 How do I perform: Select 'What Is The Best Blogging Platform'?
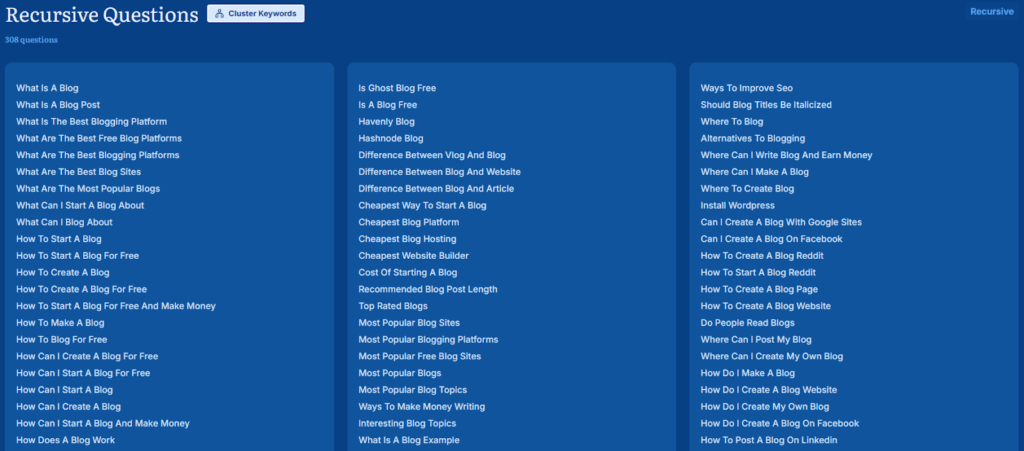[91, 122]
